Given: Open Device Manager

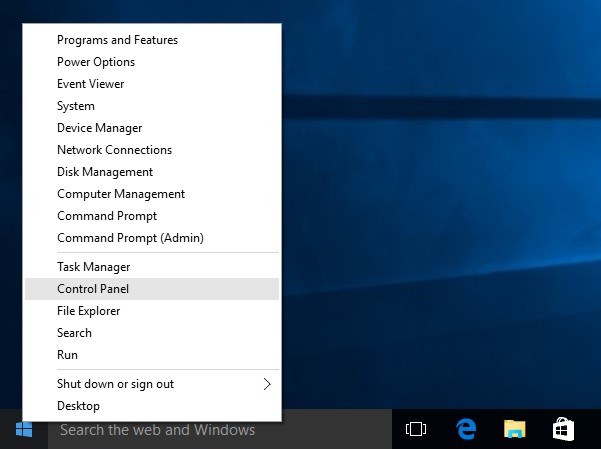Looking at the screenshot, I should [152, 128].
